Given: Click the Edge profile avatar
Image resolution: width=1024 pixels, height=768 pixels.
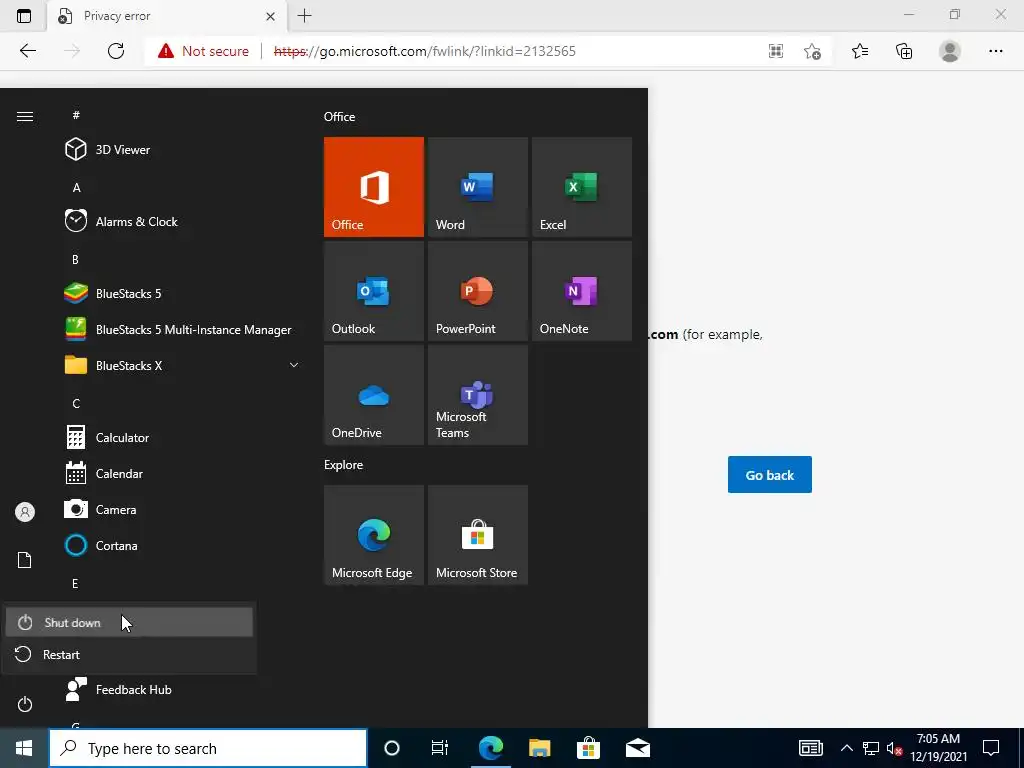Looking at the screenshot, I should (950, 51).
